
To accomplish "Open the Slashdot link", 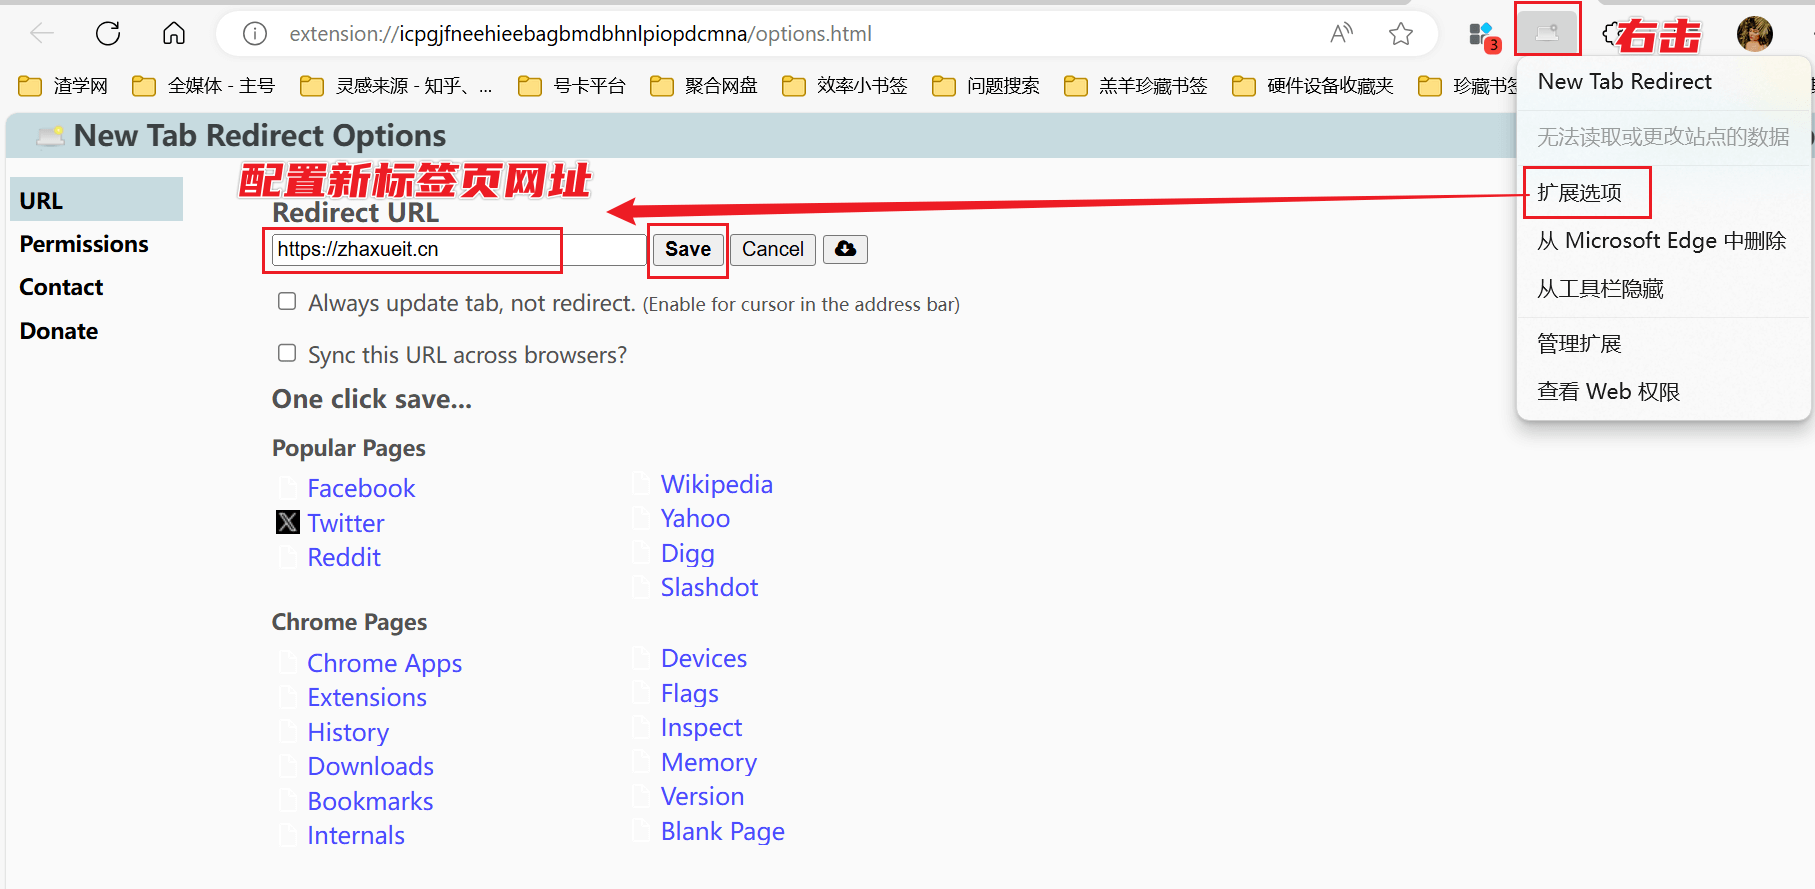I will [709, 587].
